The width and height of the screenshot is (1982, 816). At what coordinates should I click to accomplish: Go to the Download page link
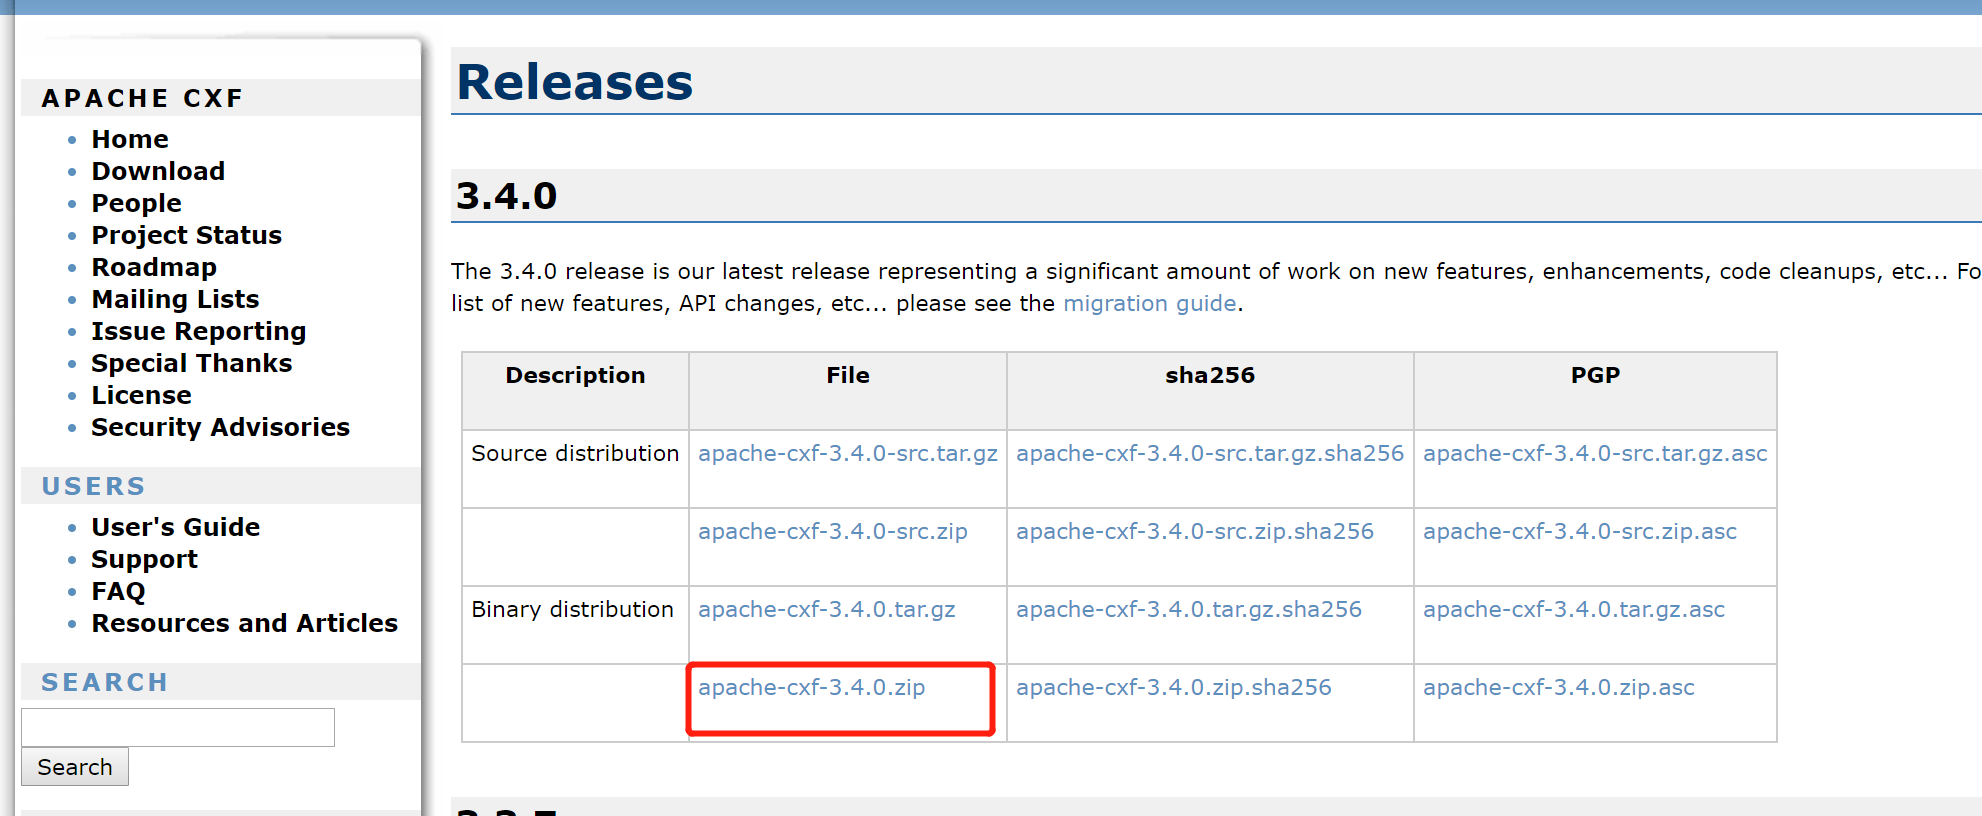click(158, 171)
